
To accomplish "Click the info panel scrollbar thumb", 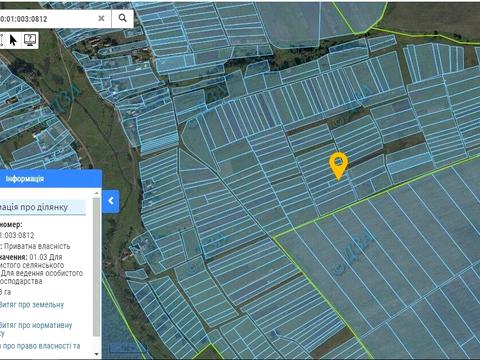I will click(x=97, y=267).
